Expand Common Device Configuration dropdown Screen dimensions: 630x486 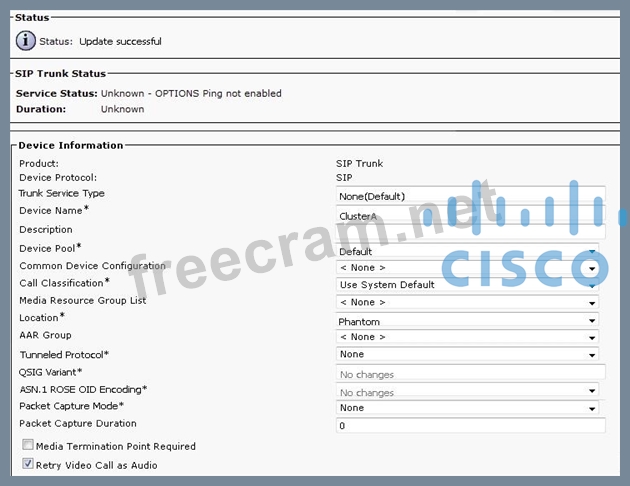(467, 268)
